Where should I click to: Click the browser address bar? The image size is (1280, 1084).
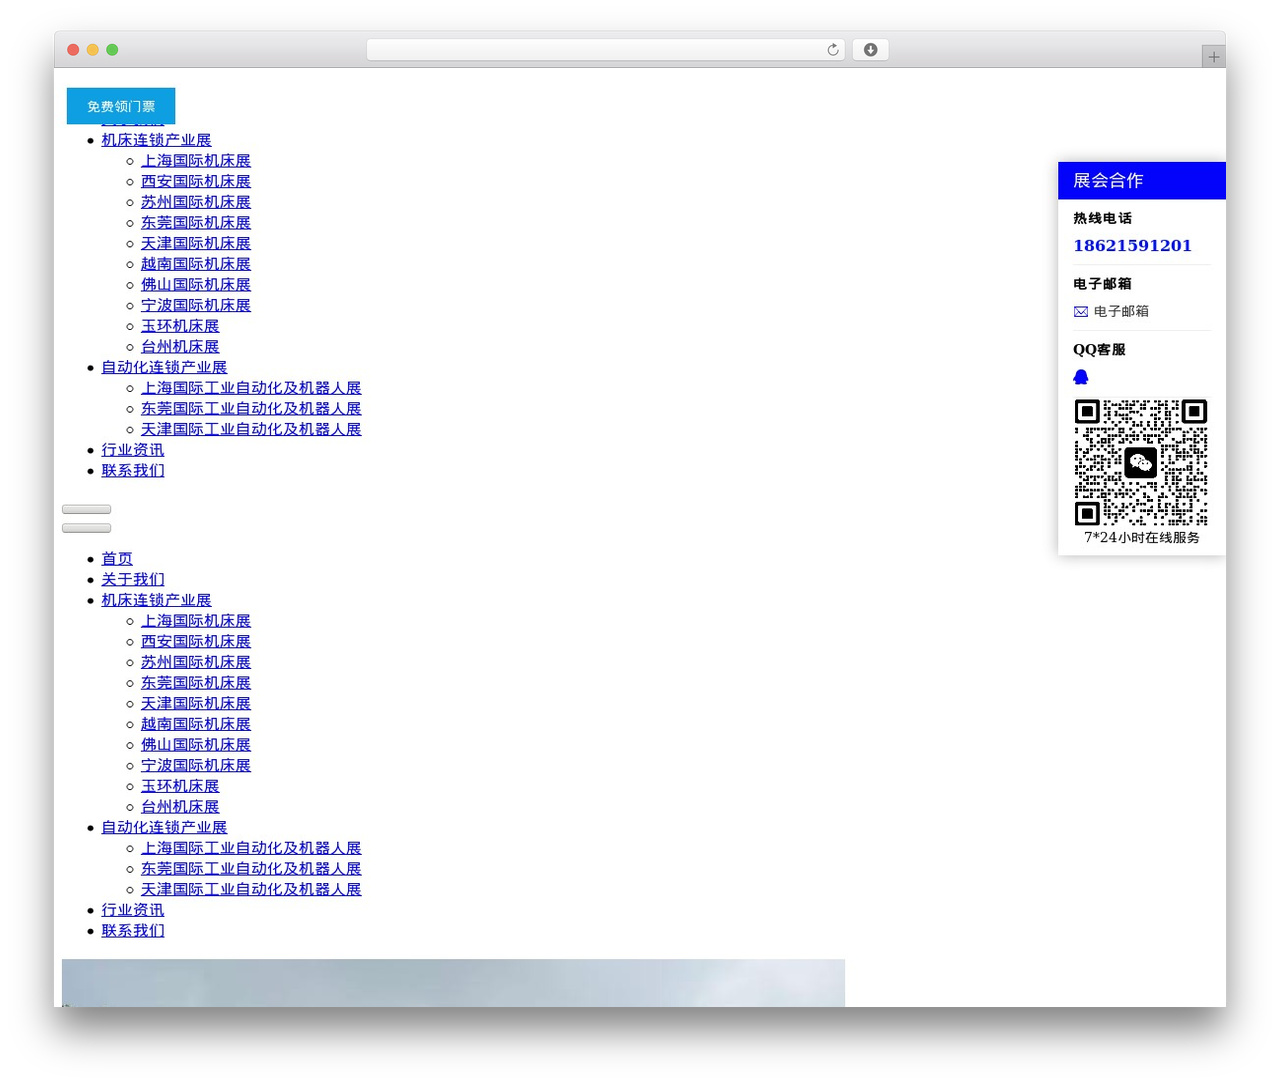click(606, 50)
